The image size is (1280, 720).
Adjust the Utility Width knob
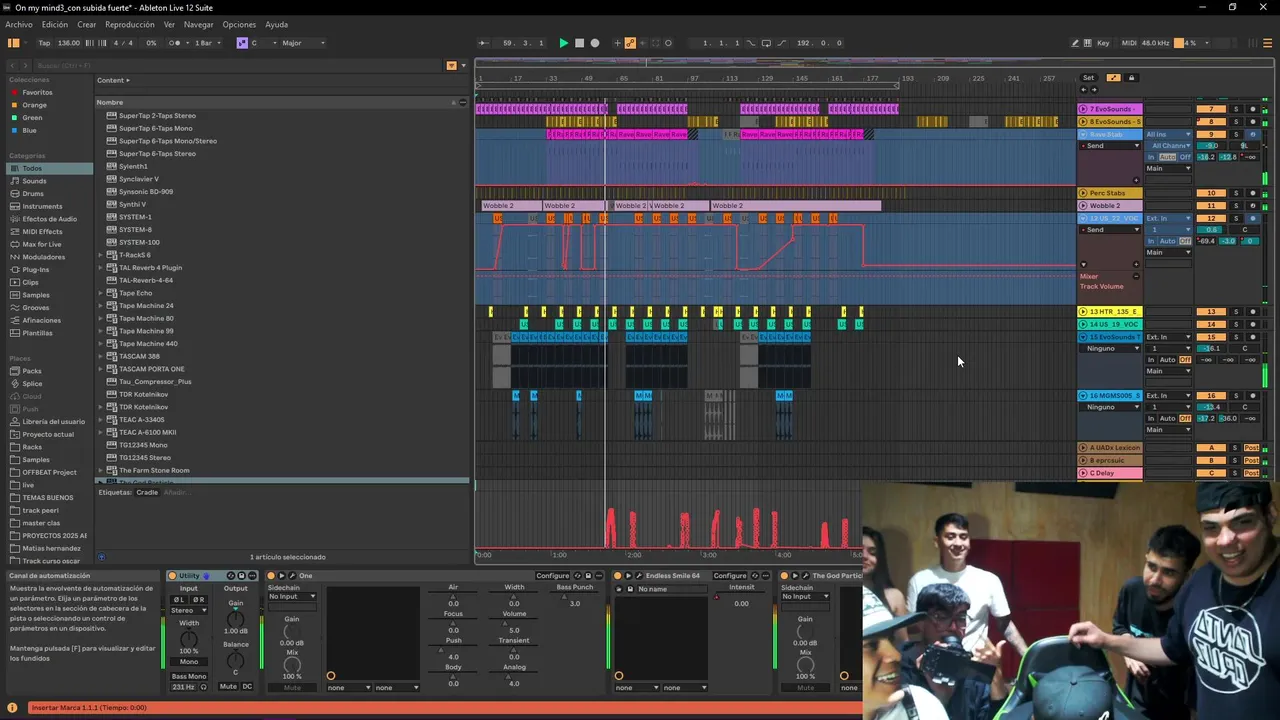pyautogui.click(x=188, y=637)
